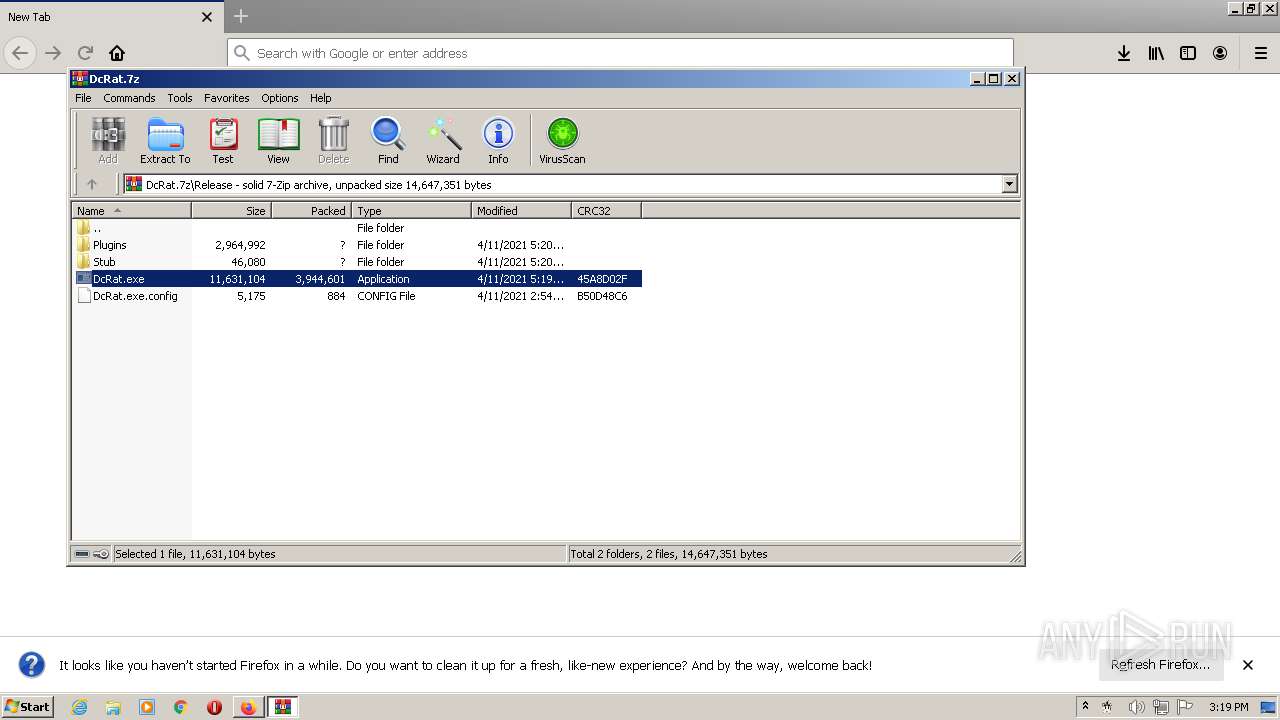Open the Commands menu
The height and width of the screenshot is (720, 1280).
pos(129,98)
